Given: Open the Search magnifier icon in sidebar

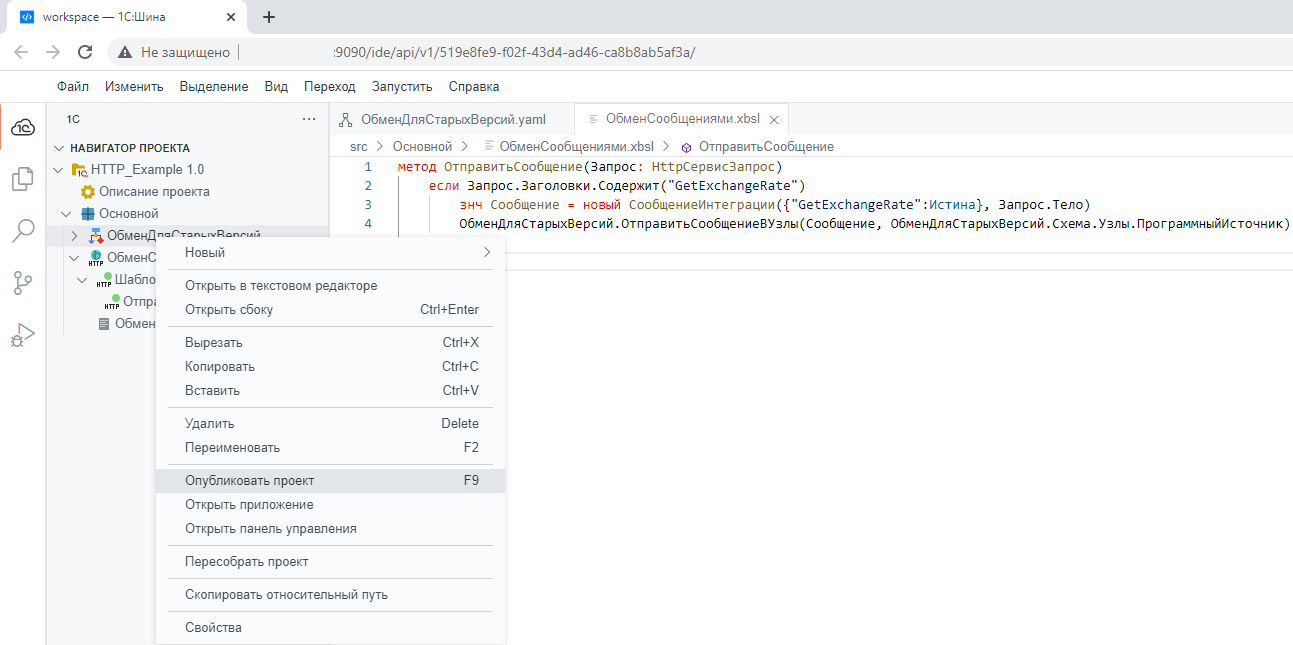Looking at the screenshot, I should (x=22, y=231).
